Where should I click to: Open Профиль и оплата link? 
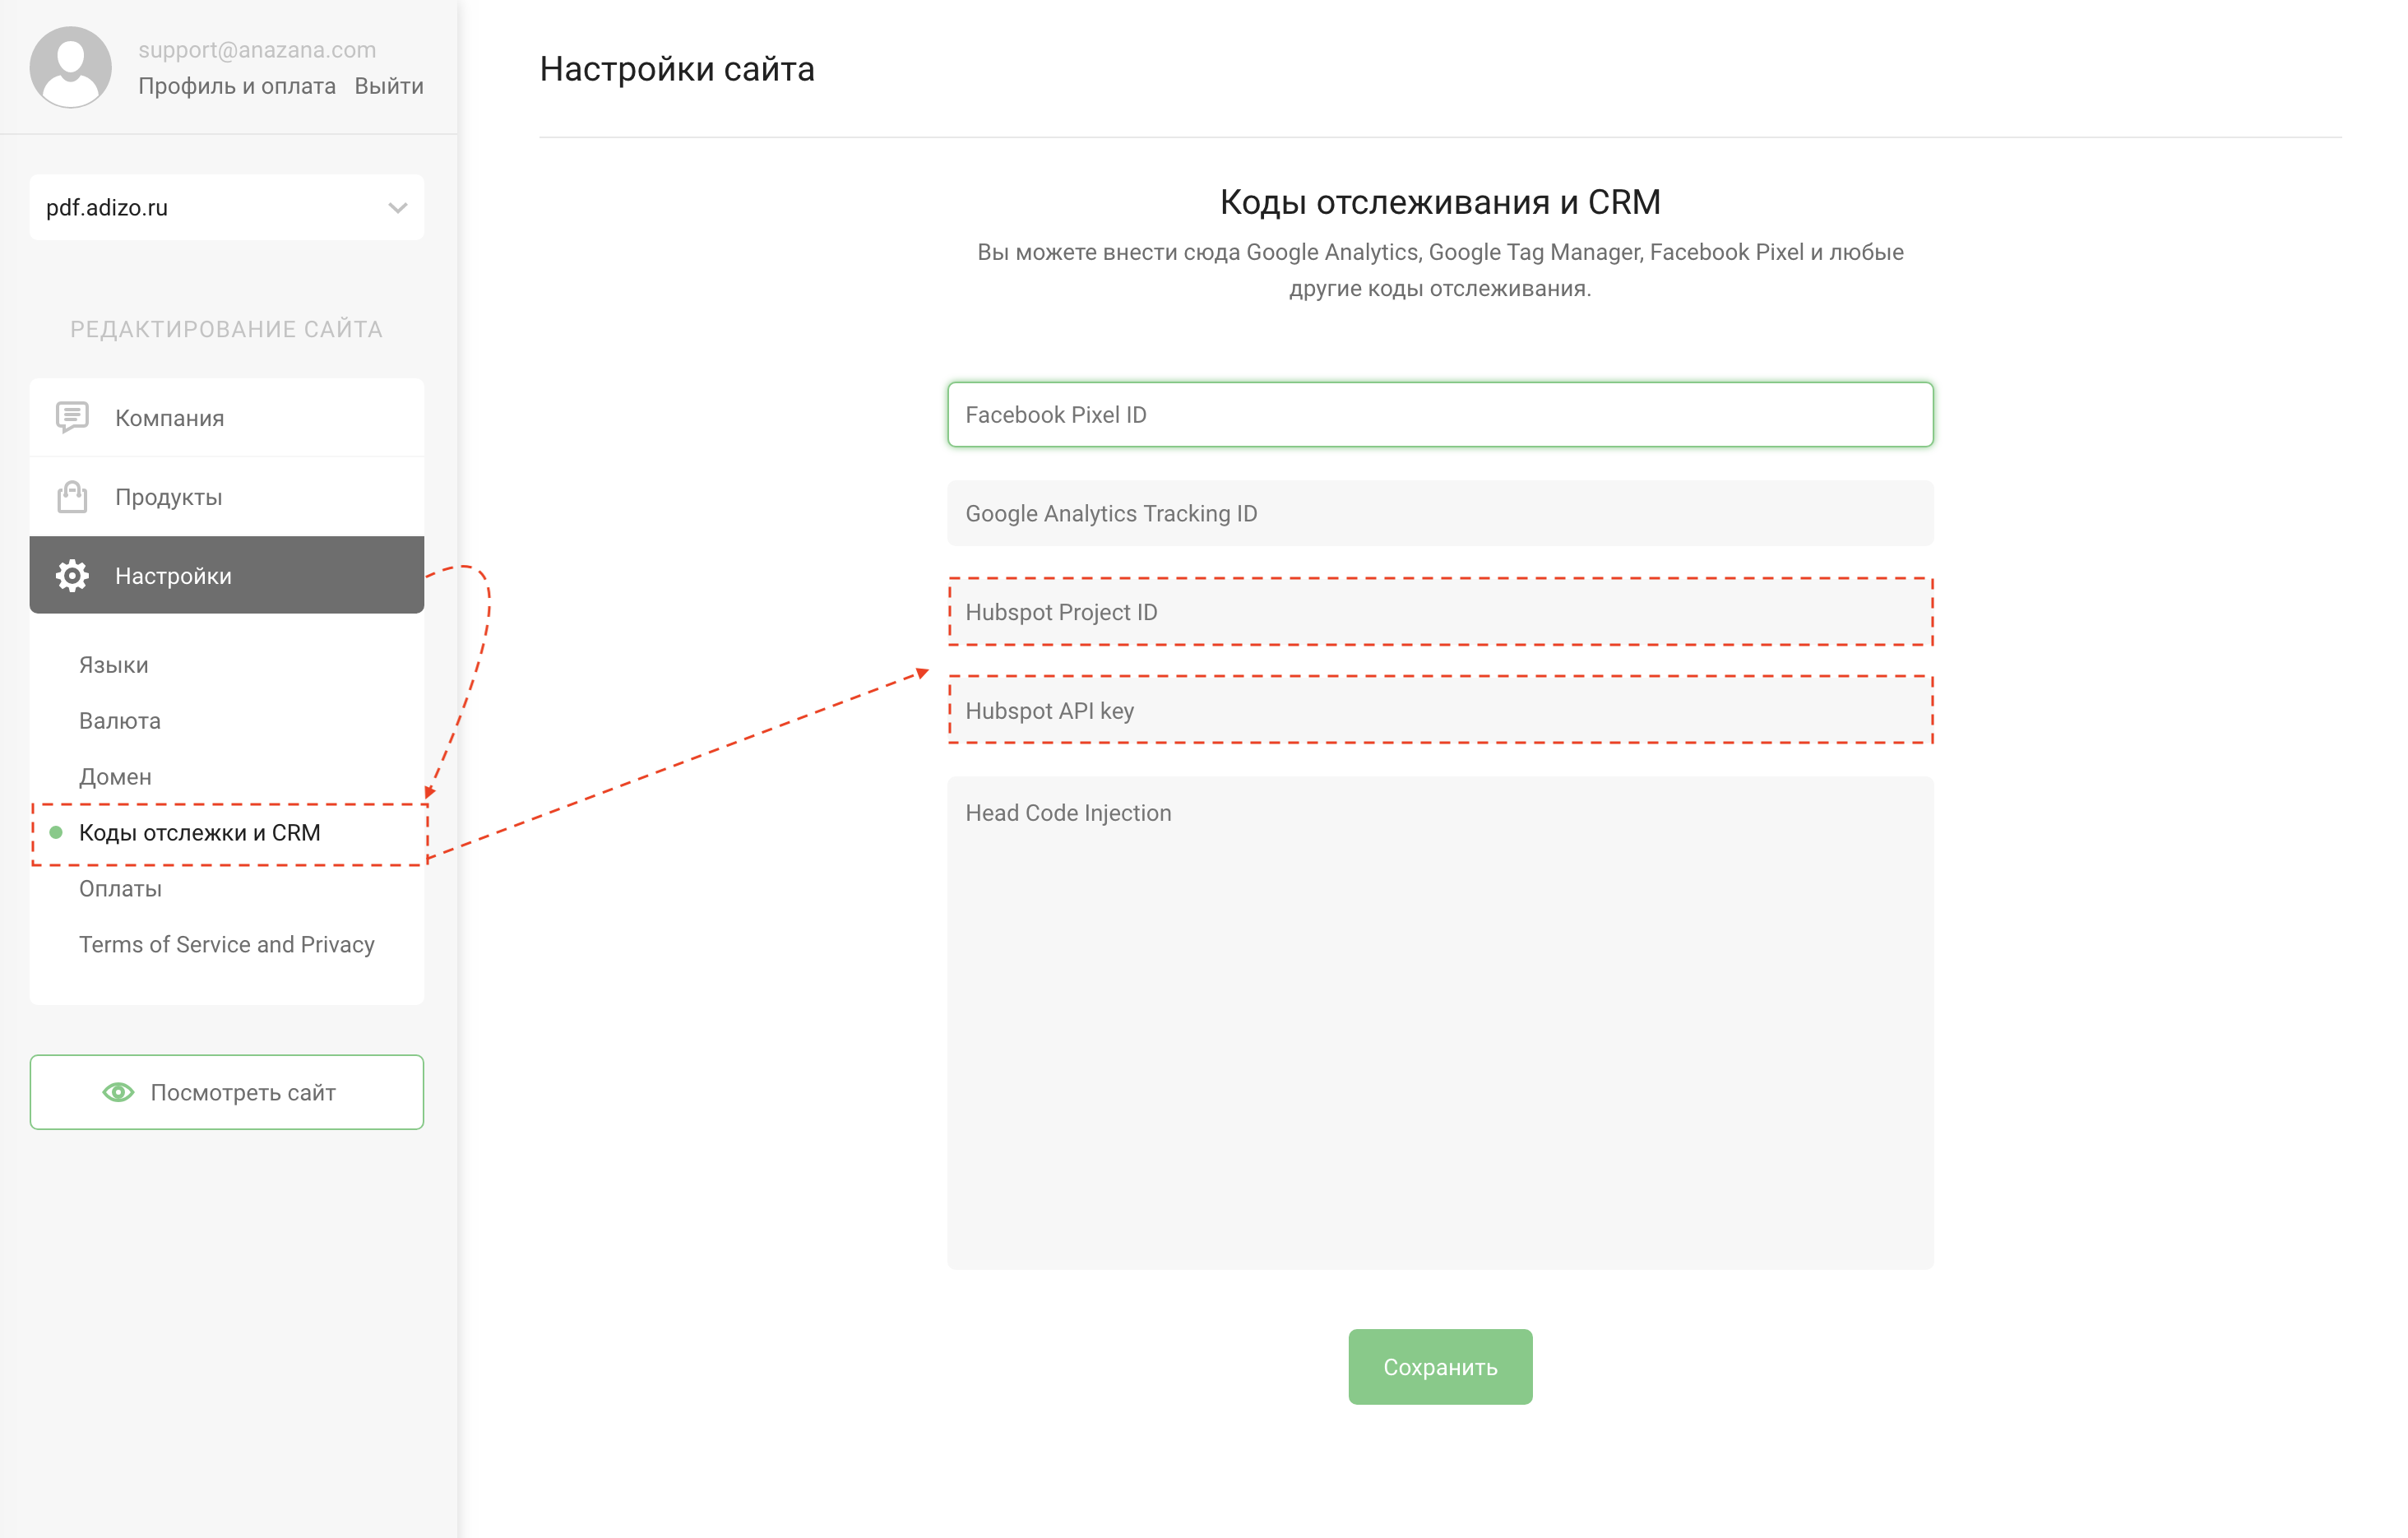point(237,86)
